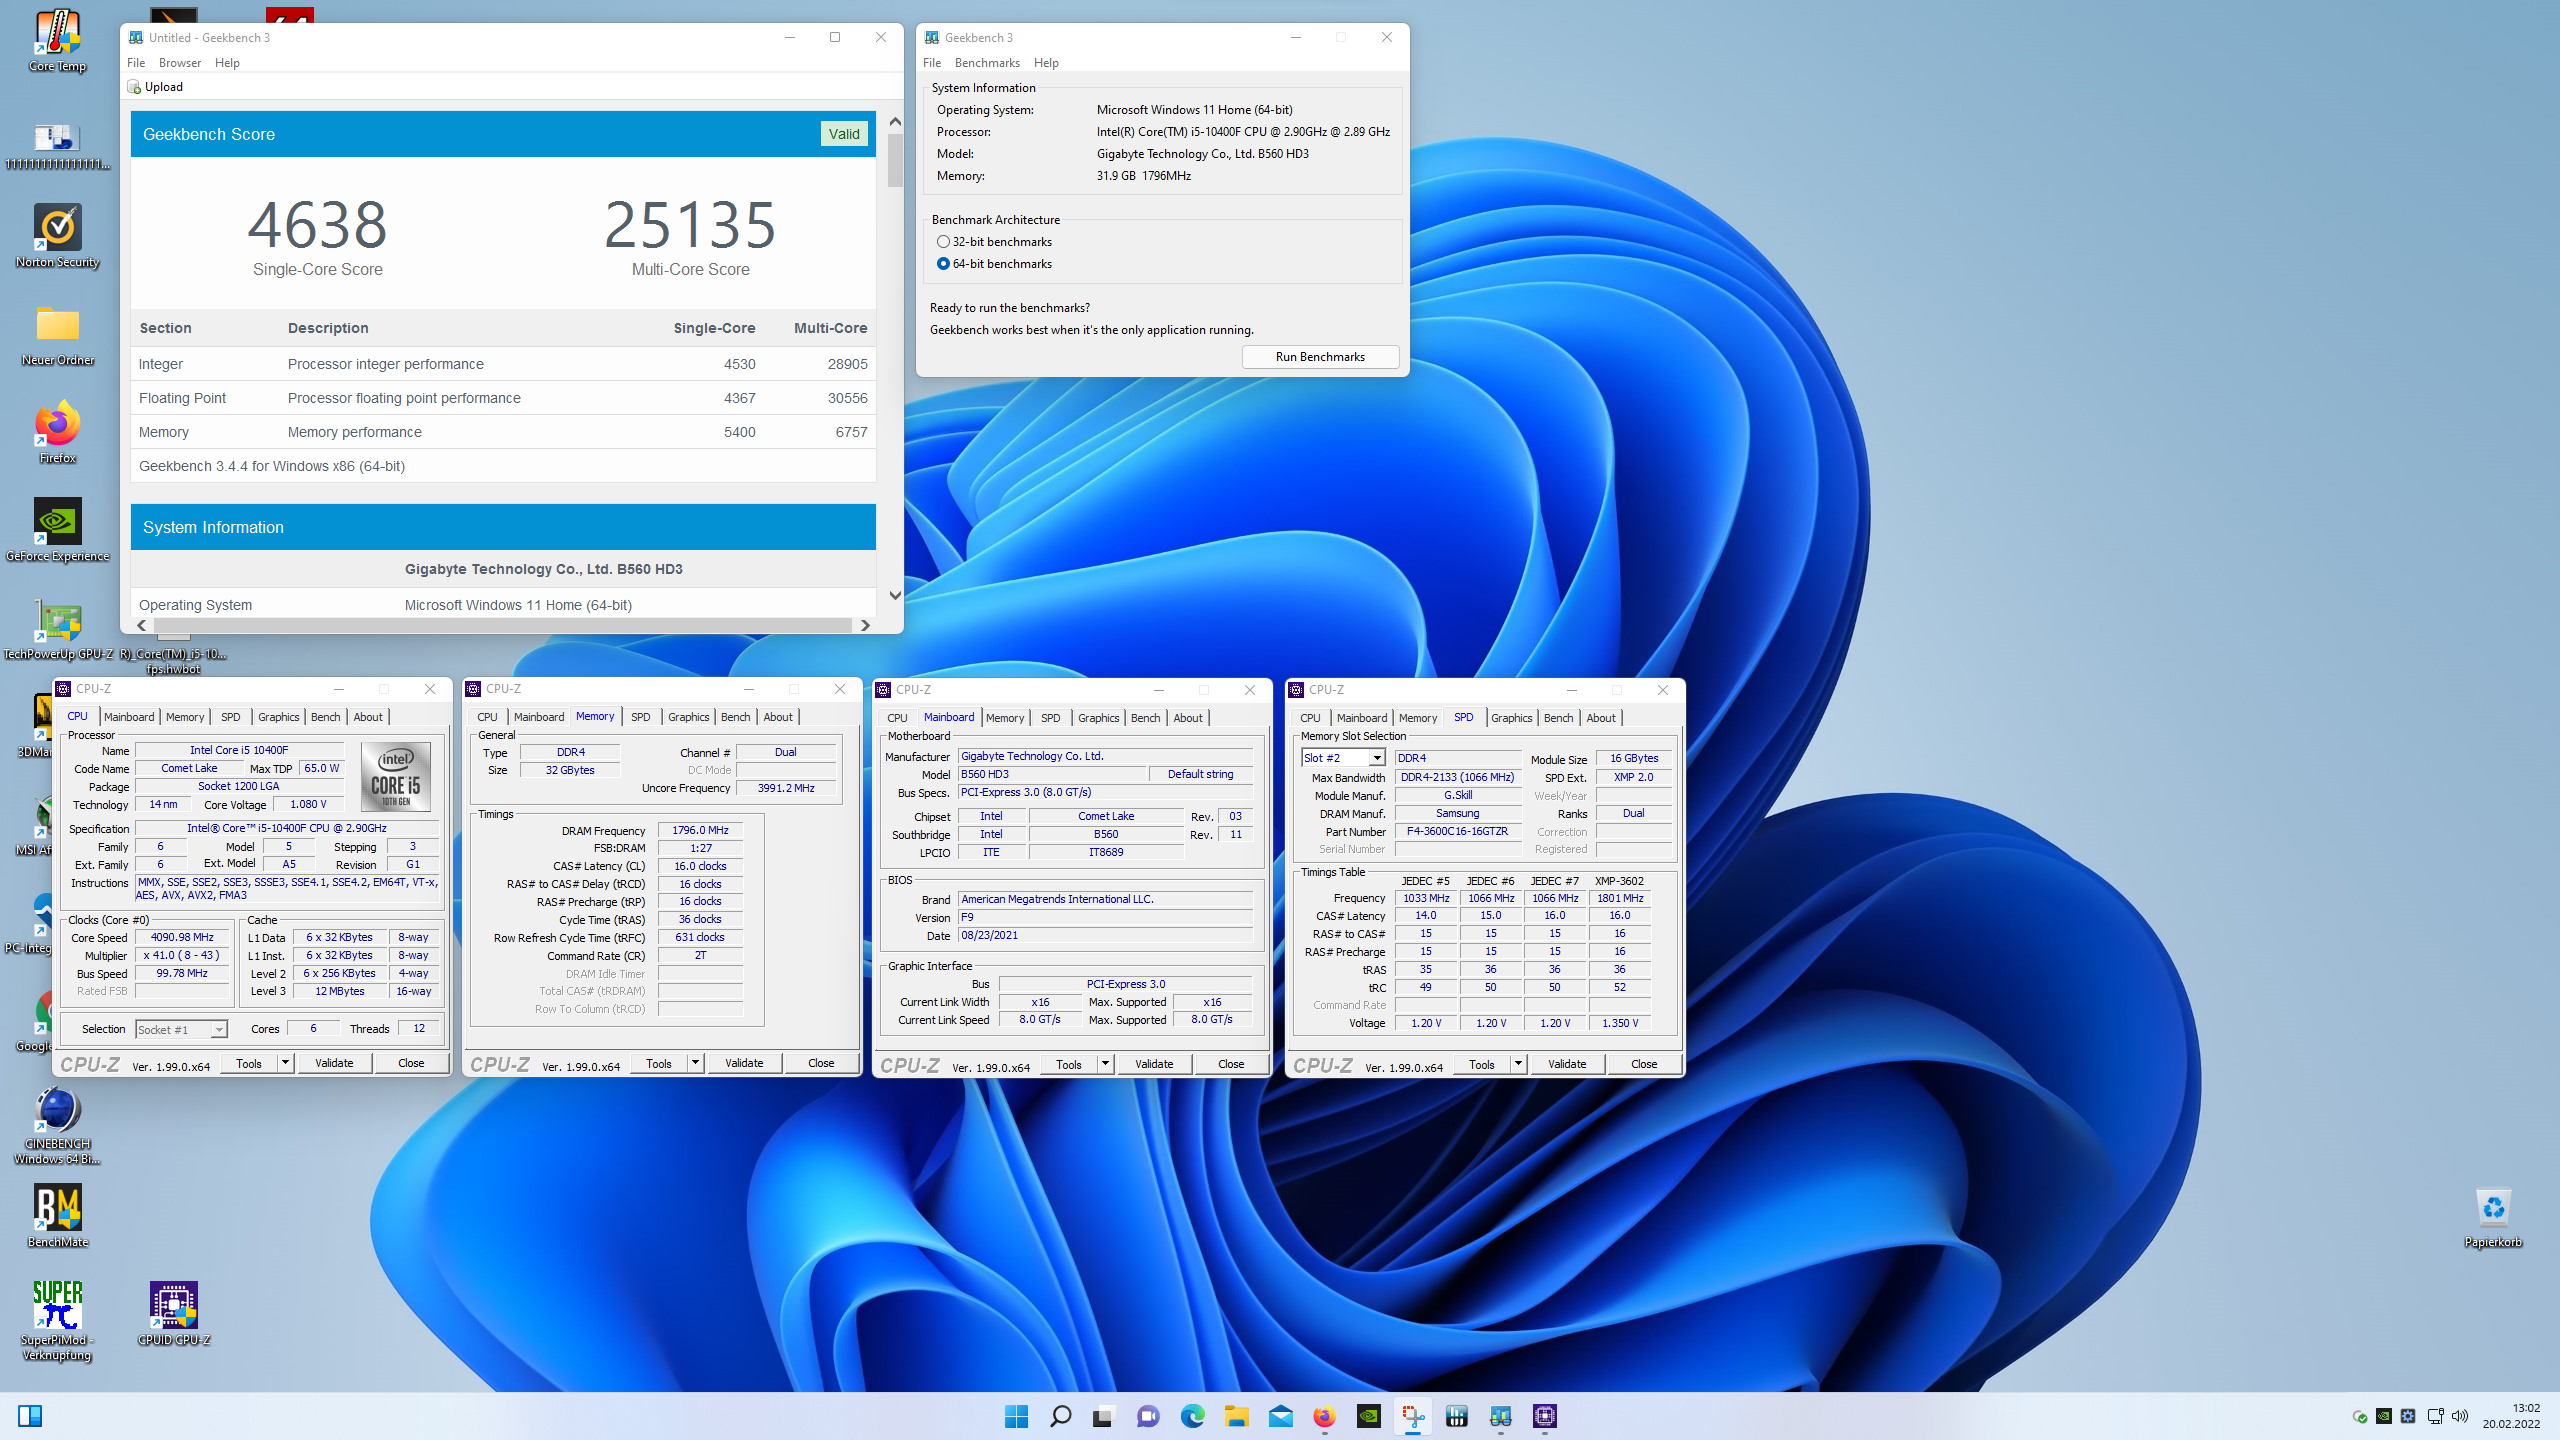This screenshot has height=1440, width=2560.
Task: Open Tools dropdown arrow in CPU-Z CPU window
Action: 286,1063
